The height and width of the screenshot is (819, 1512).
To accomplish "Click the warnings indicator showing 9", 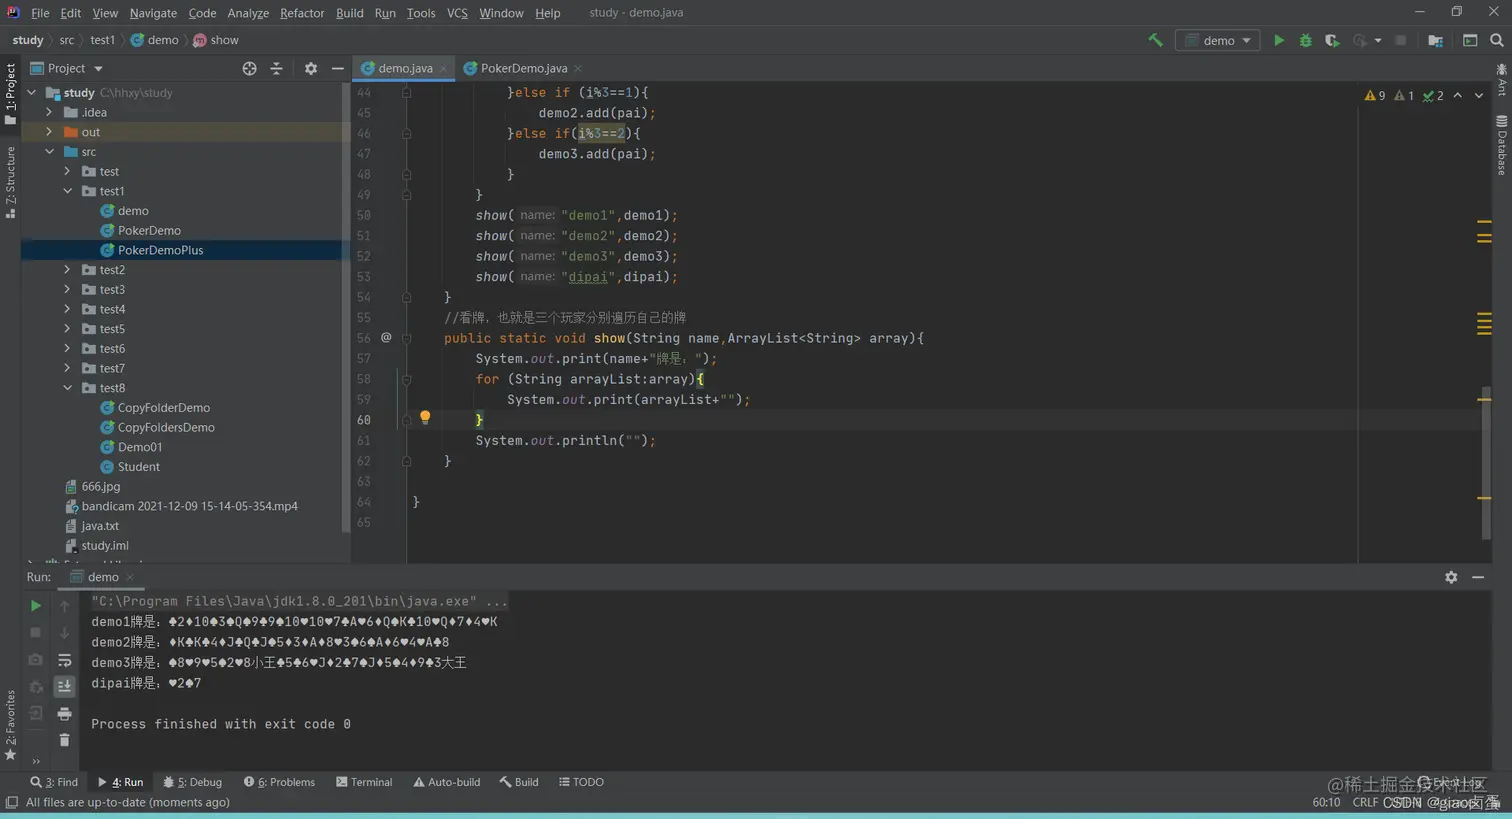I will tap(1375, 96).
